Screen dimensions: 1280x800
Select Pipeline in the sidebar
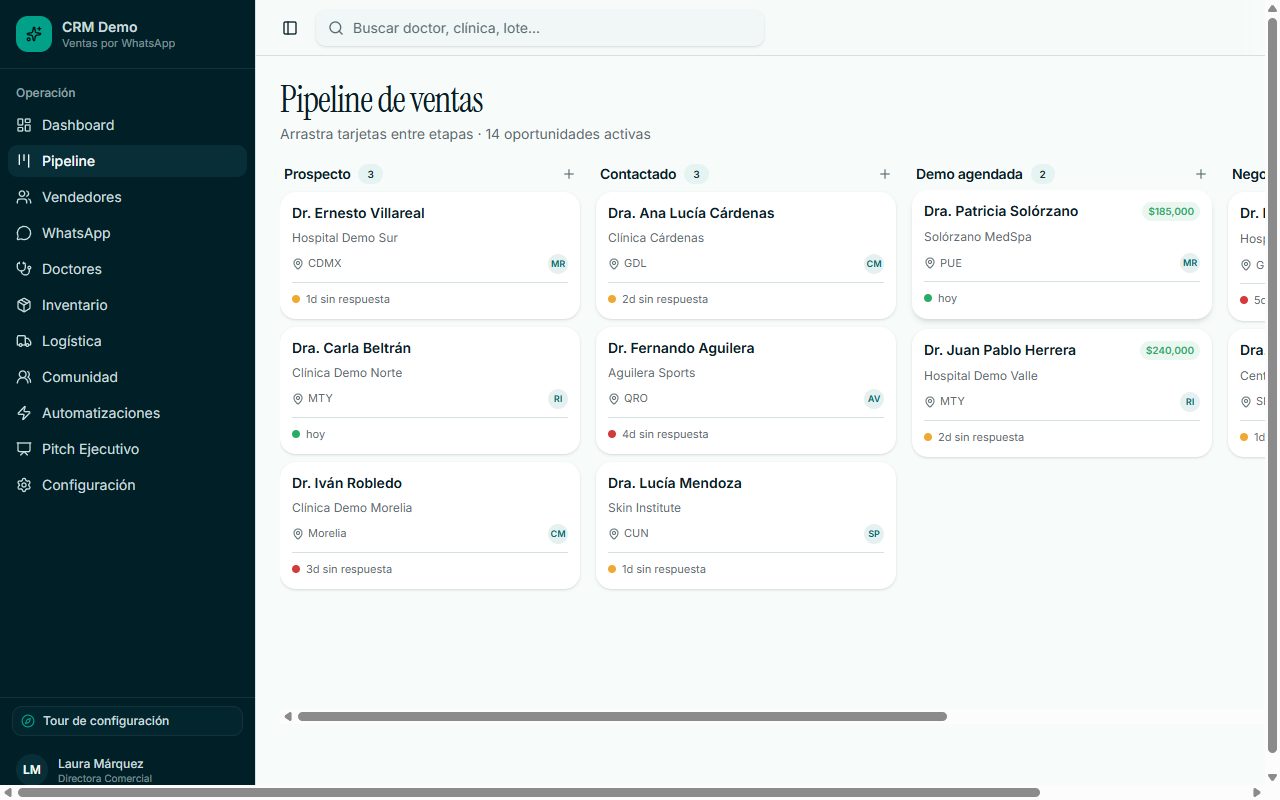click(127, 161)
